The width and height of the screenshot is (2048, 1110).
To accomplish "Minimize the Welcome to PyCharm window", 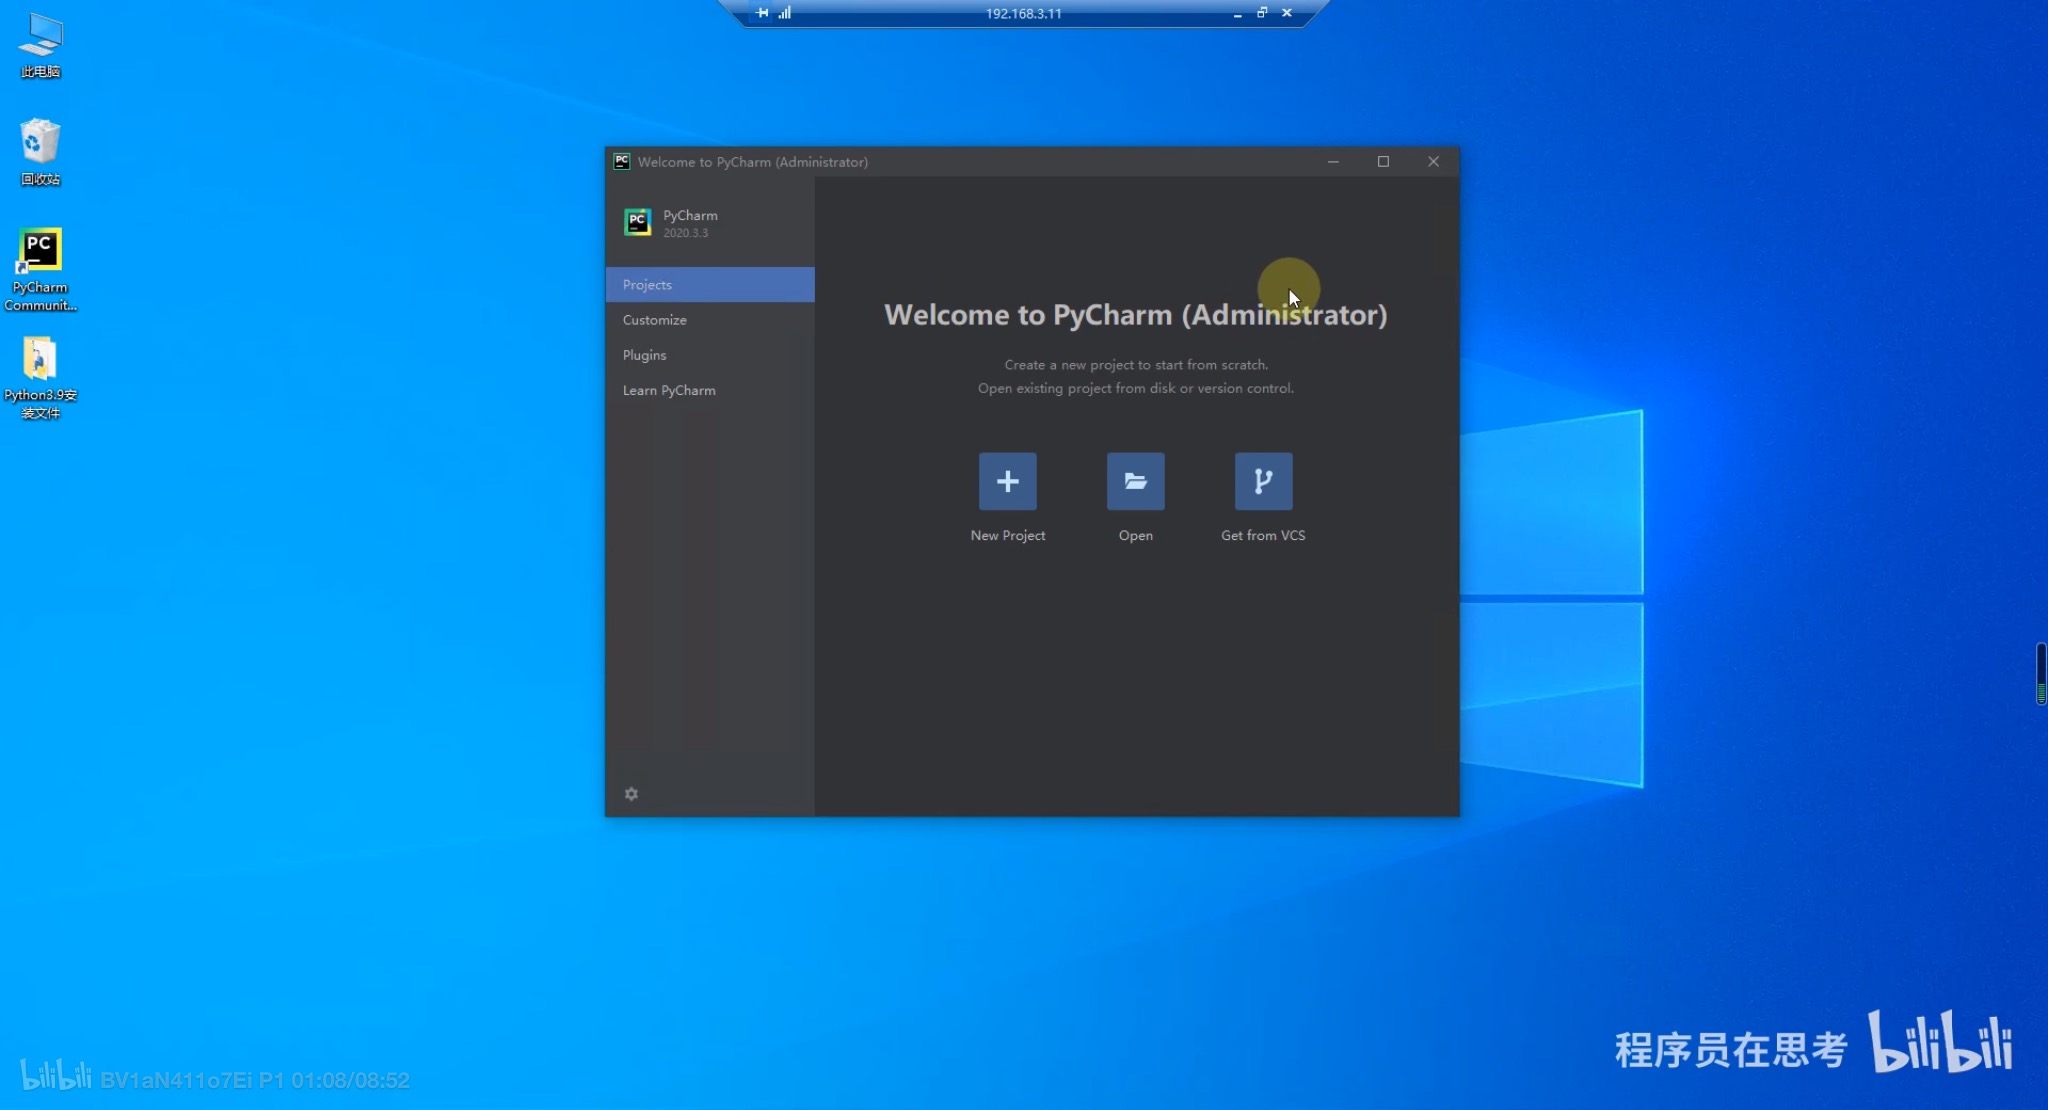I will pyautogui.click(x=1333, y=161).
